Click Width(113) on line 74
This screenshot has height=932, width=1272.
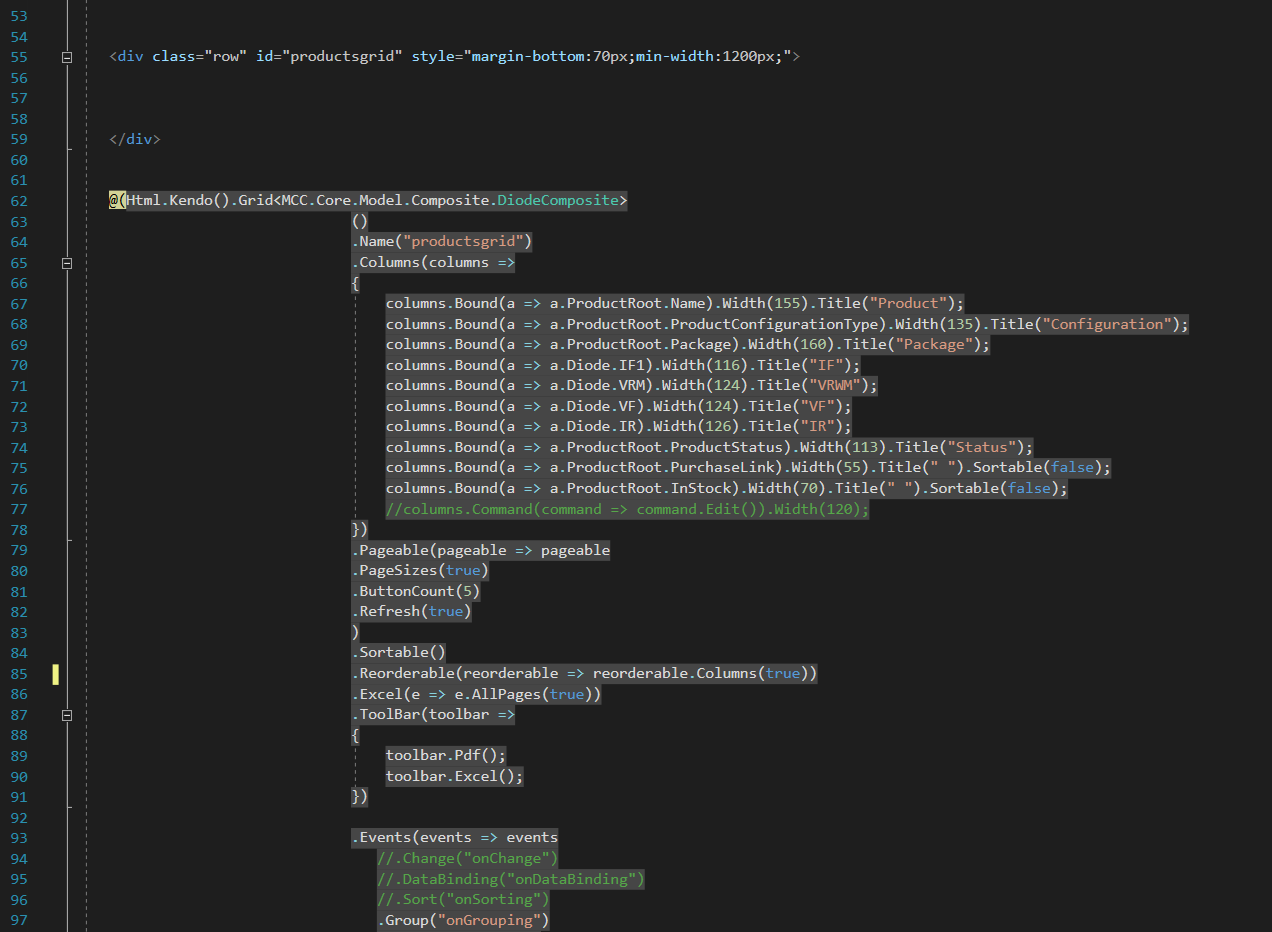coord(843,447)
